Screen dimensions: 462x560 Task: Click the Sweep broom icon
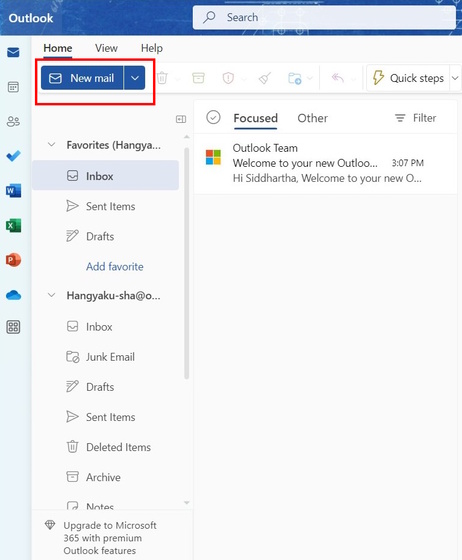(265, 78)
